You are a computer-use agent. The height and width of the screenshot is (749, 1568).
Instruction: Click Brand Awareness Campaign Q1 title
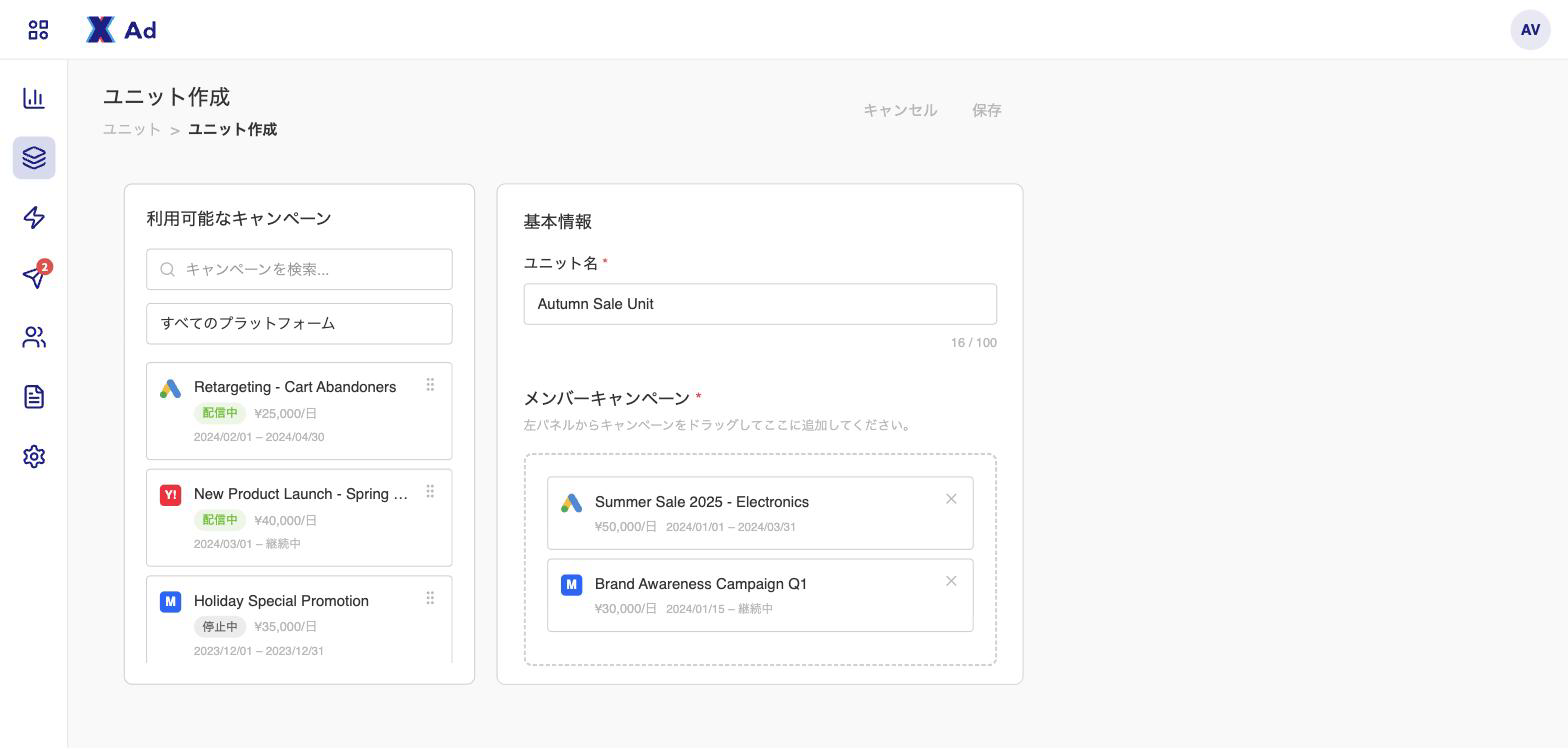coord(701,584)
